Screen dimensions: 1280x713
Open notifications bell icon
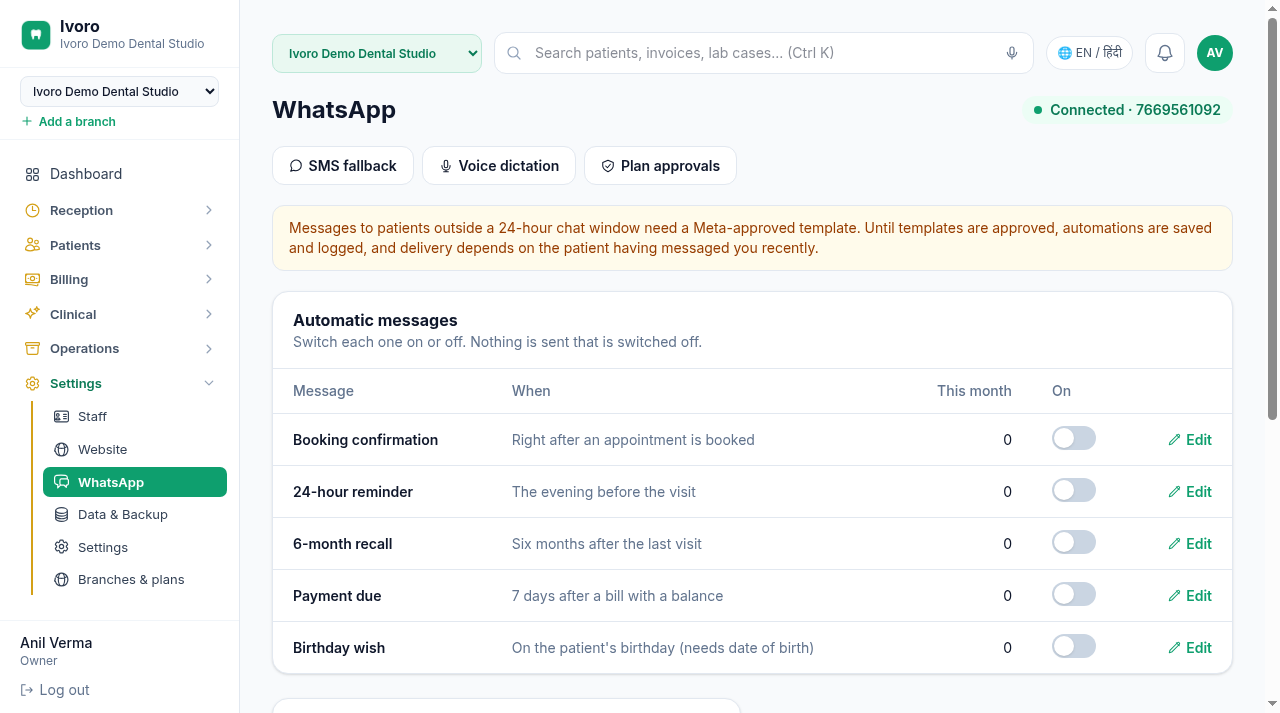pyautogui.click(x=1165, y=53)
